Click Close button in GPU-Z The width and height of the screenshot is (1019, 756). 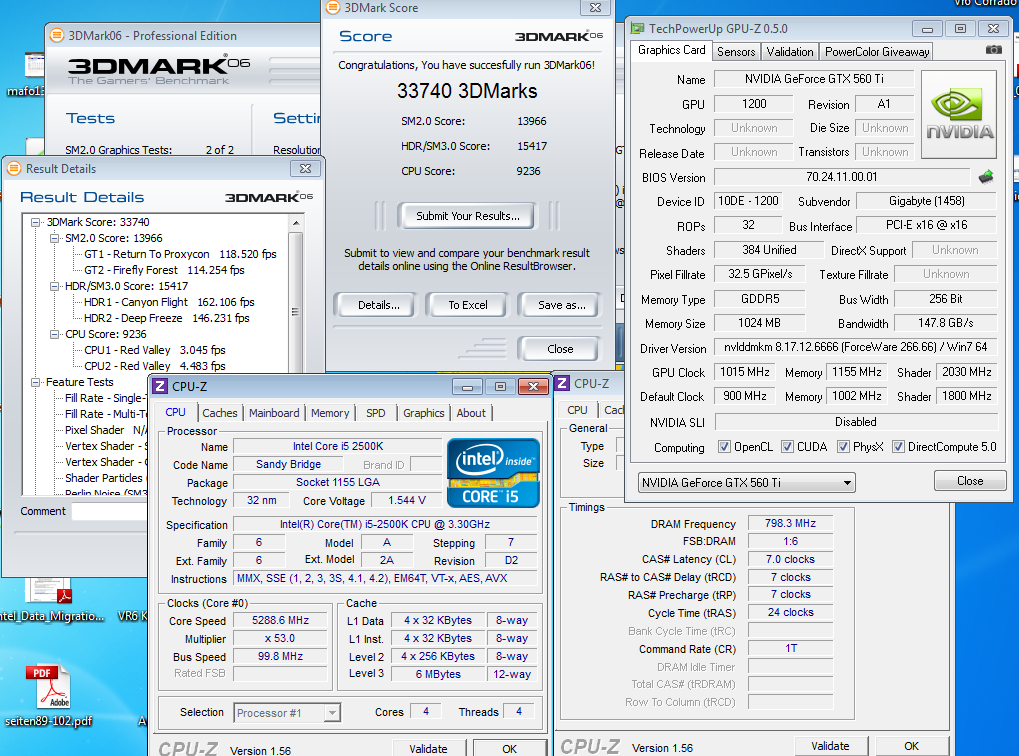[970, 481]
